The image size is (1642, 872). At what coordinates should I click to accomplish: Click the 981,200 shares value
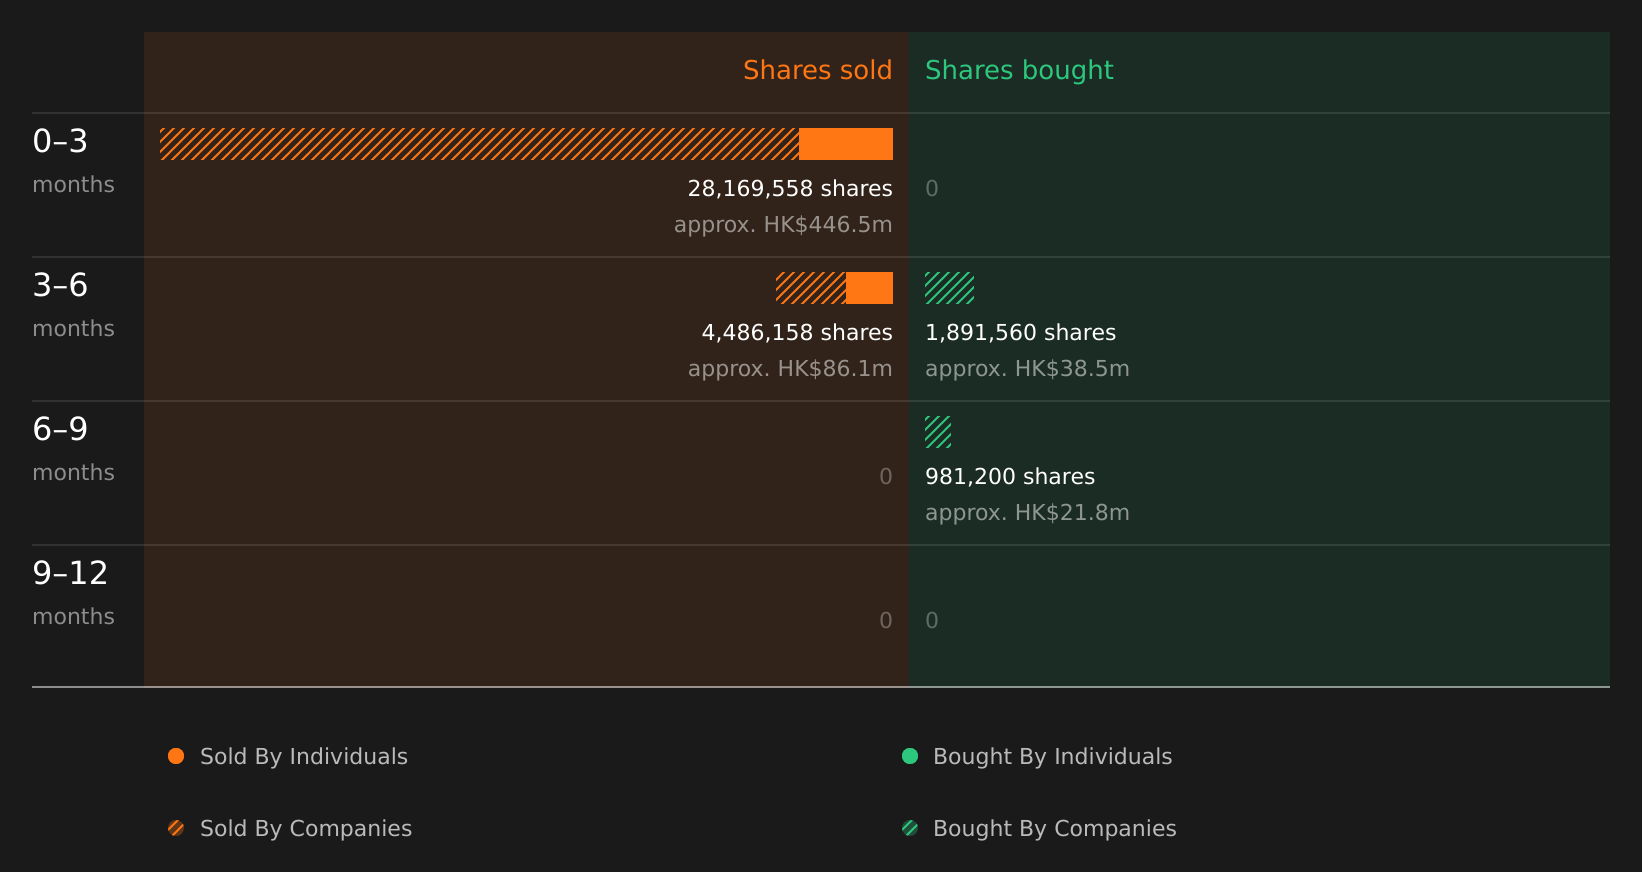click(x=1010, y=476)
